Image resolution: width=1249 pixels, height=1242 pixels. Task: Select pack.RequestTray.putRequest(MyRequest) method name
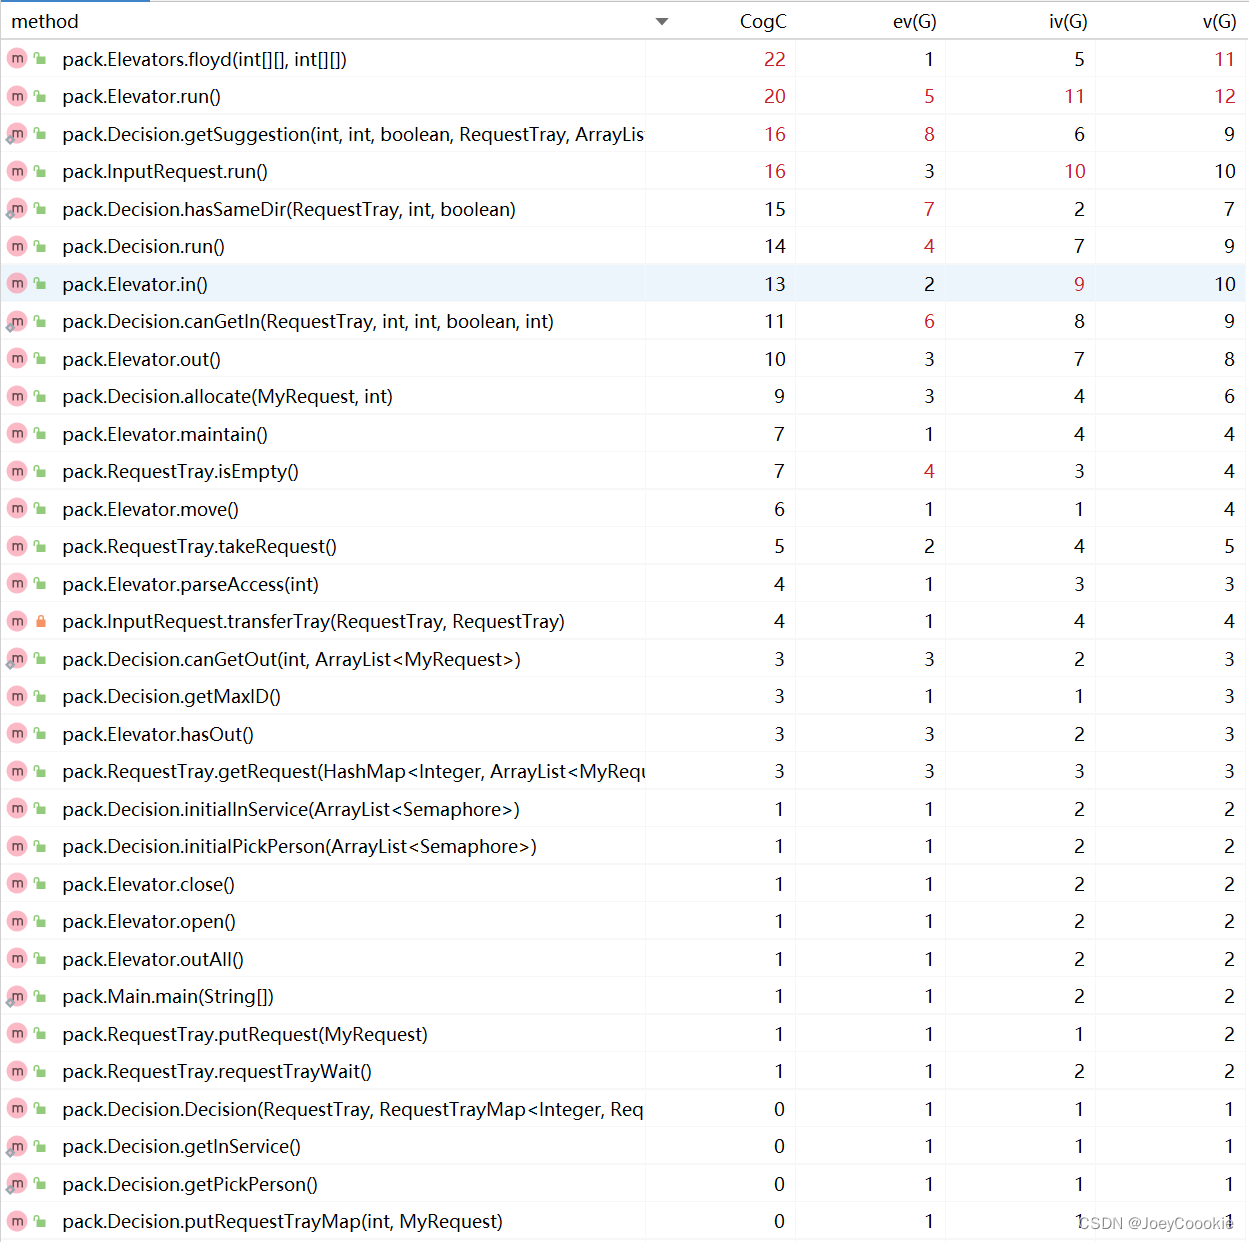point(245,1034)
